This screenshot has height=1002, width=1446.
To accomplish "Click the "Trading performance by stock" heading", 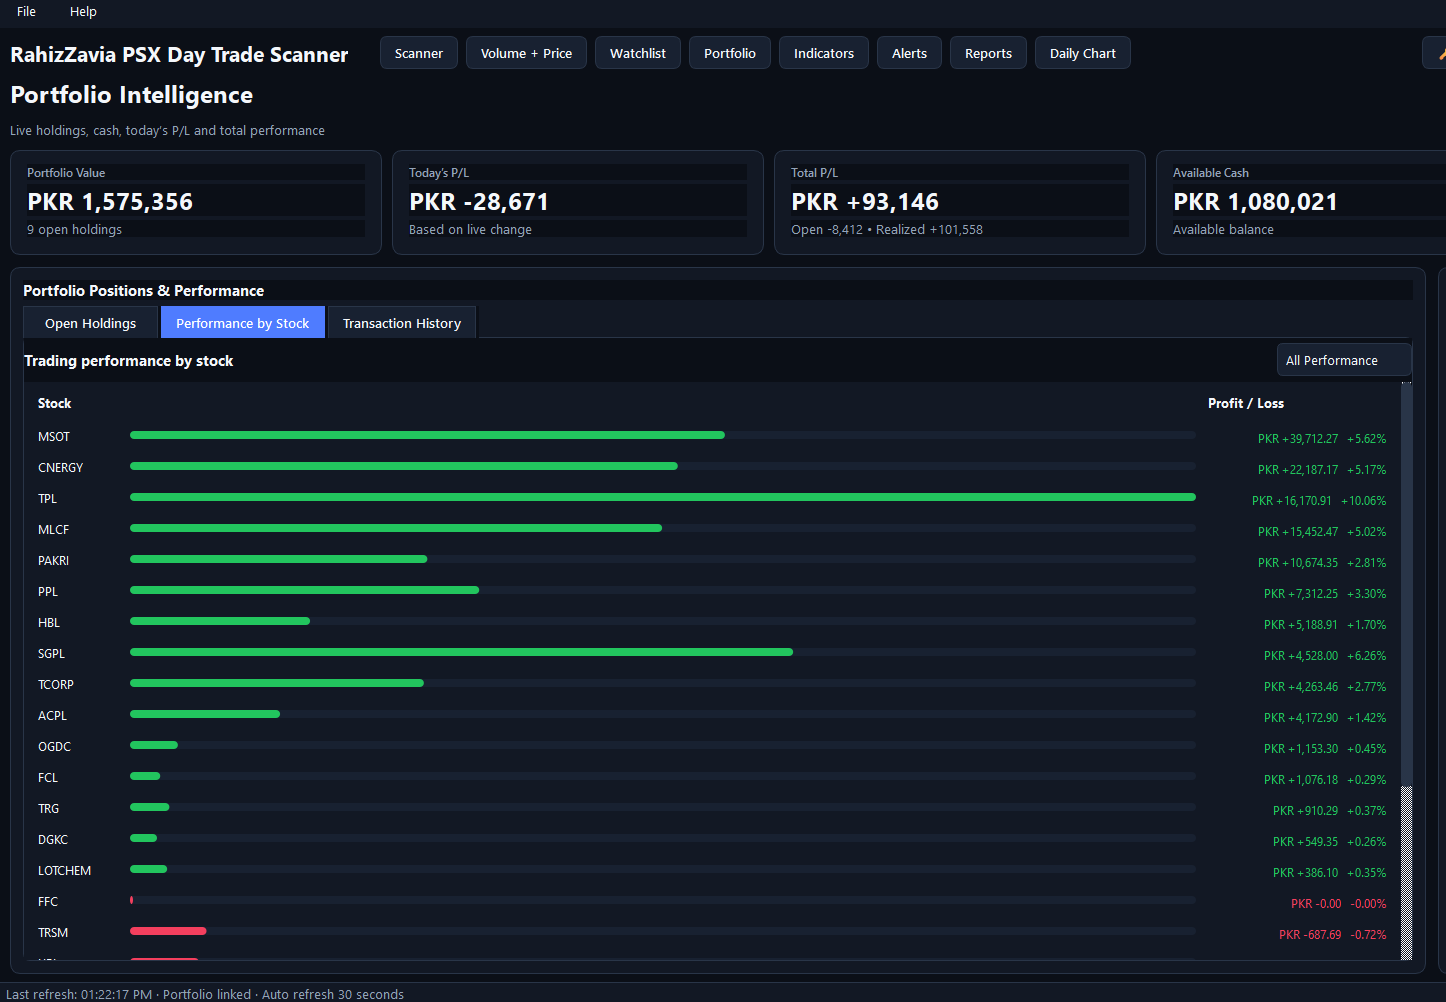I will coord(128,361).
